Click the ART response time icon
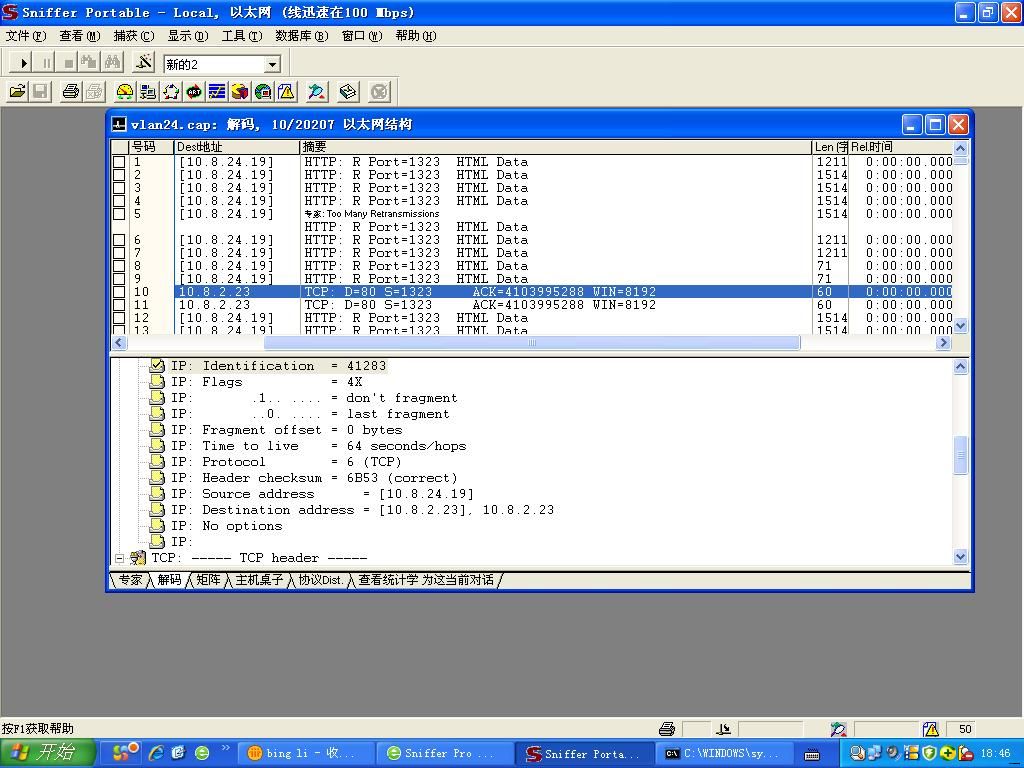Image resolution: width=1024 pixels, height=768 pixels. tap(194, 92)
